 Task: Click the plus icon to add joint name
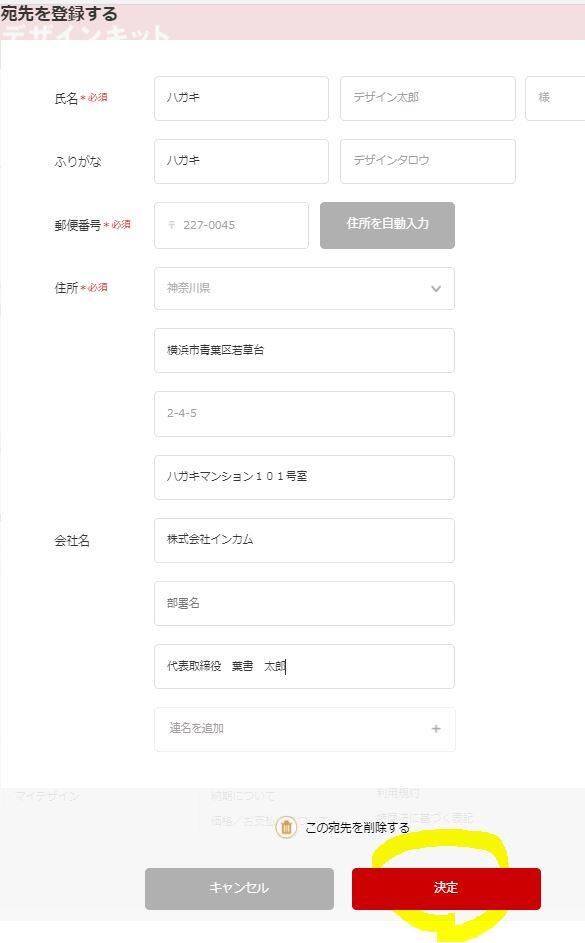(x=436, y=728)
